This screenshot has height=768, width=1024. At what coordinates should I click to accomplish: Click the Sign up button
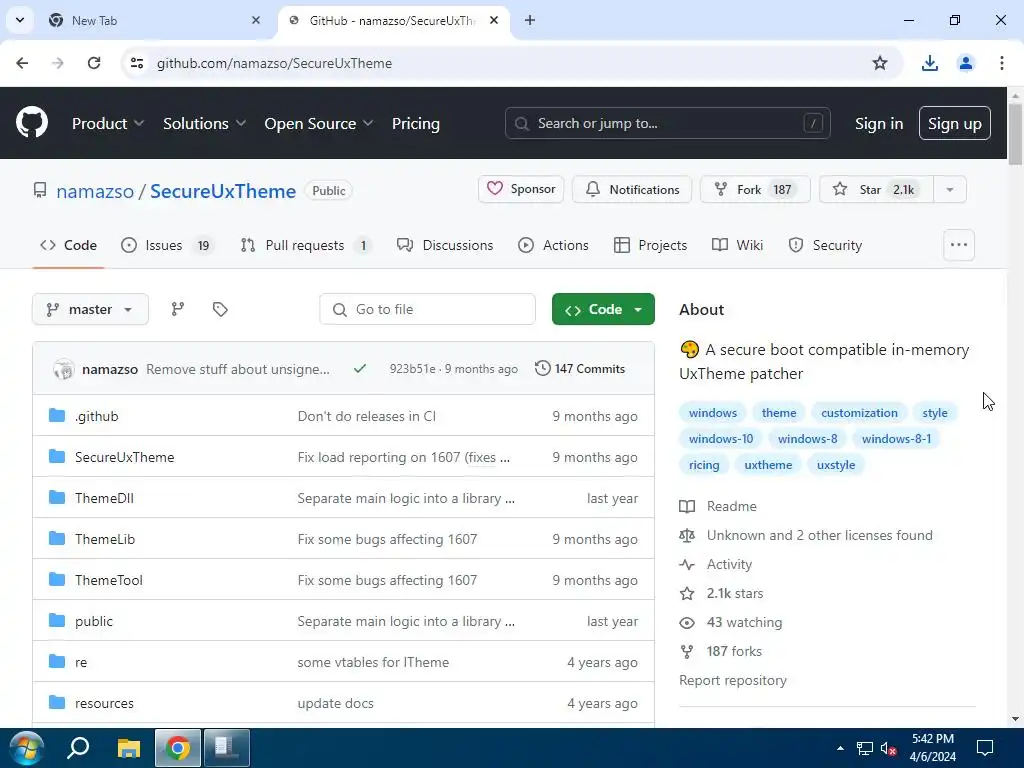tap(954, 123)
